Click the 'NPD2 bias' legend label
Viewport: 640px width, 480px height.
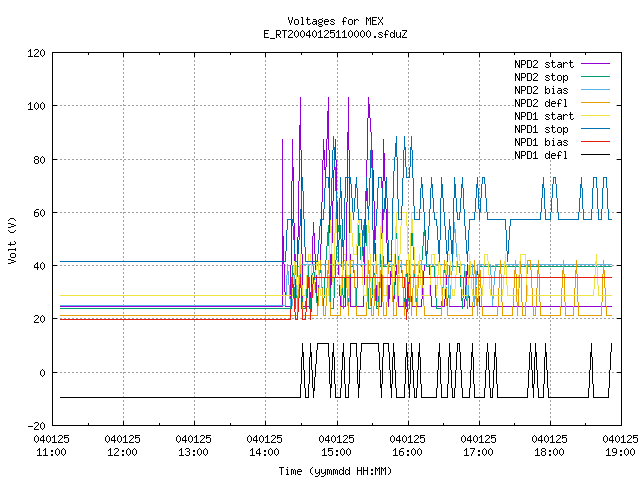541,90
